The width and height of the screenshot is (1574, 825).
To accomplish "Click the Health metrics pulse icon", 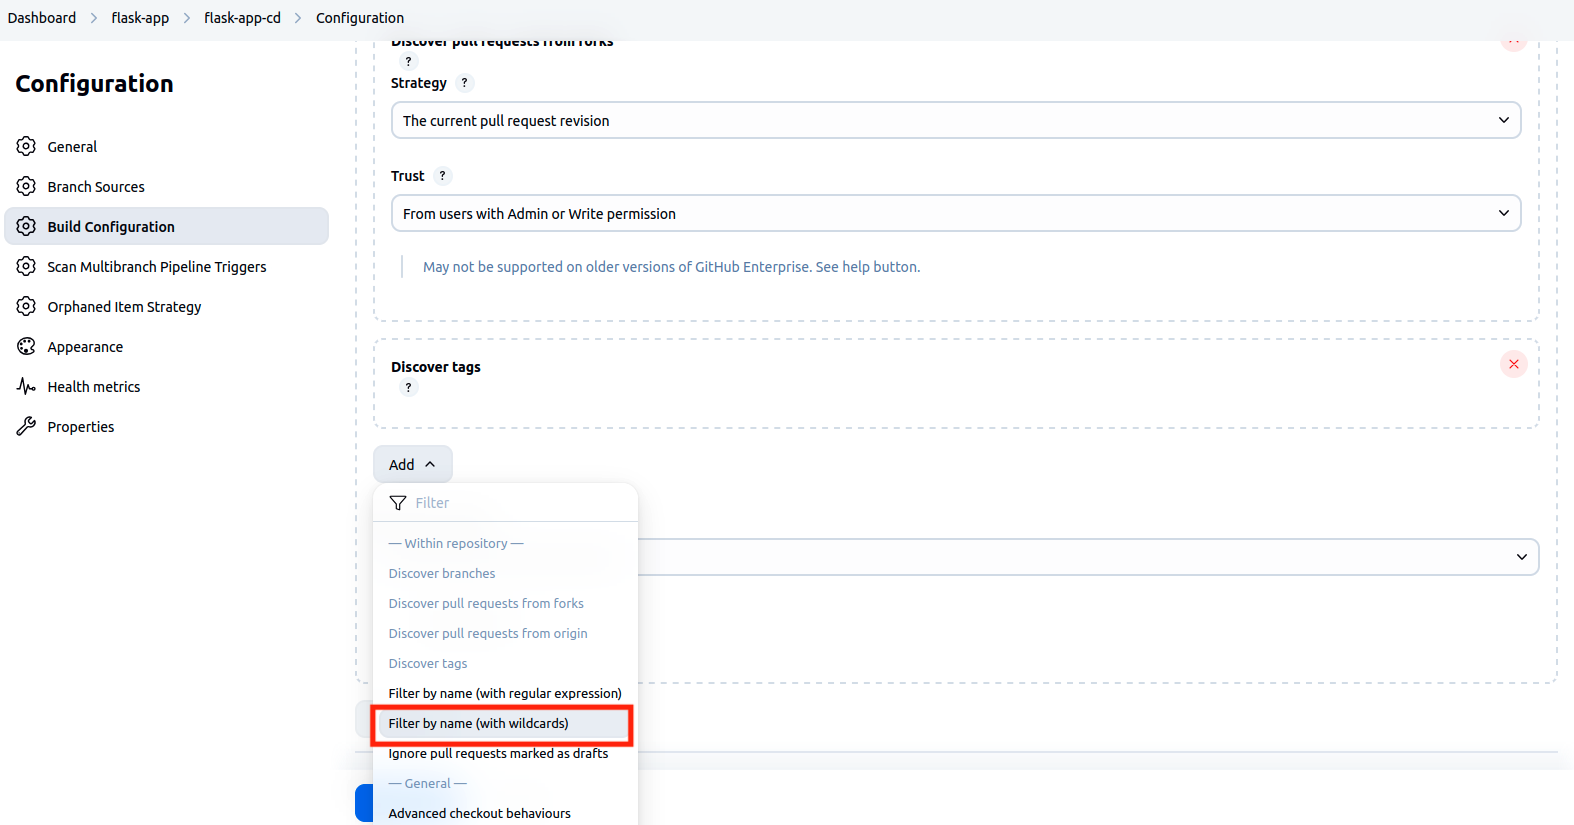I will [x=26, y=386].
